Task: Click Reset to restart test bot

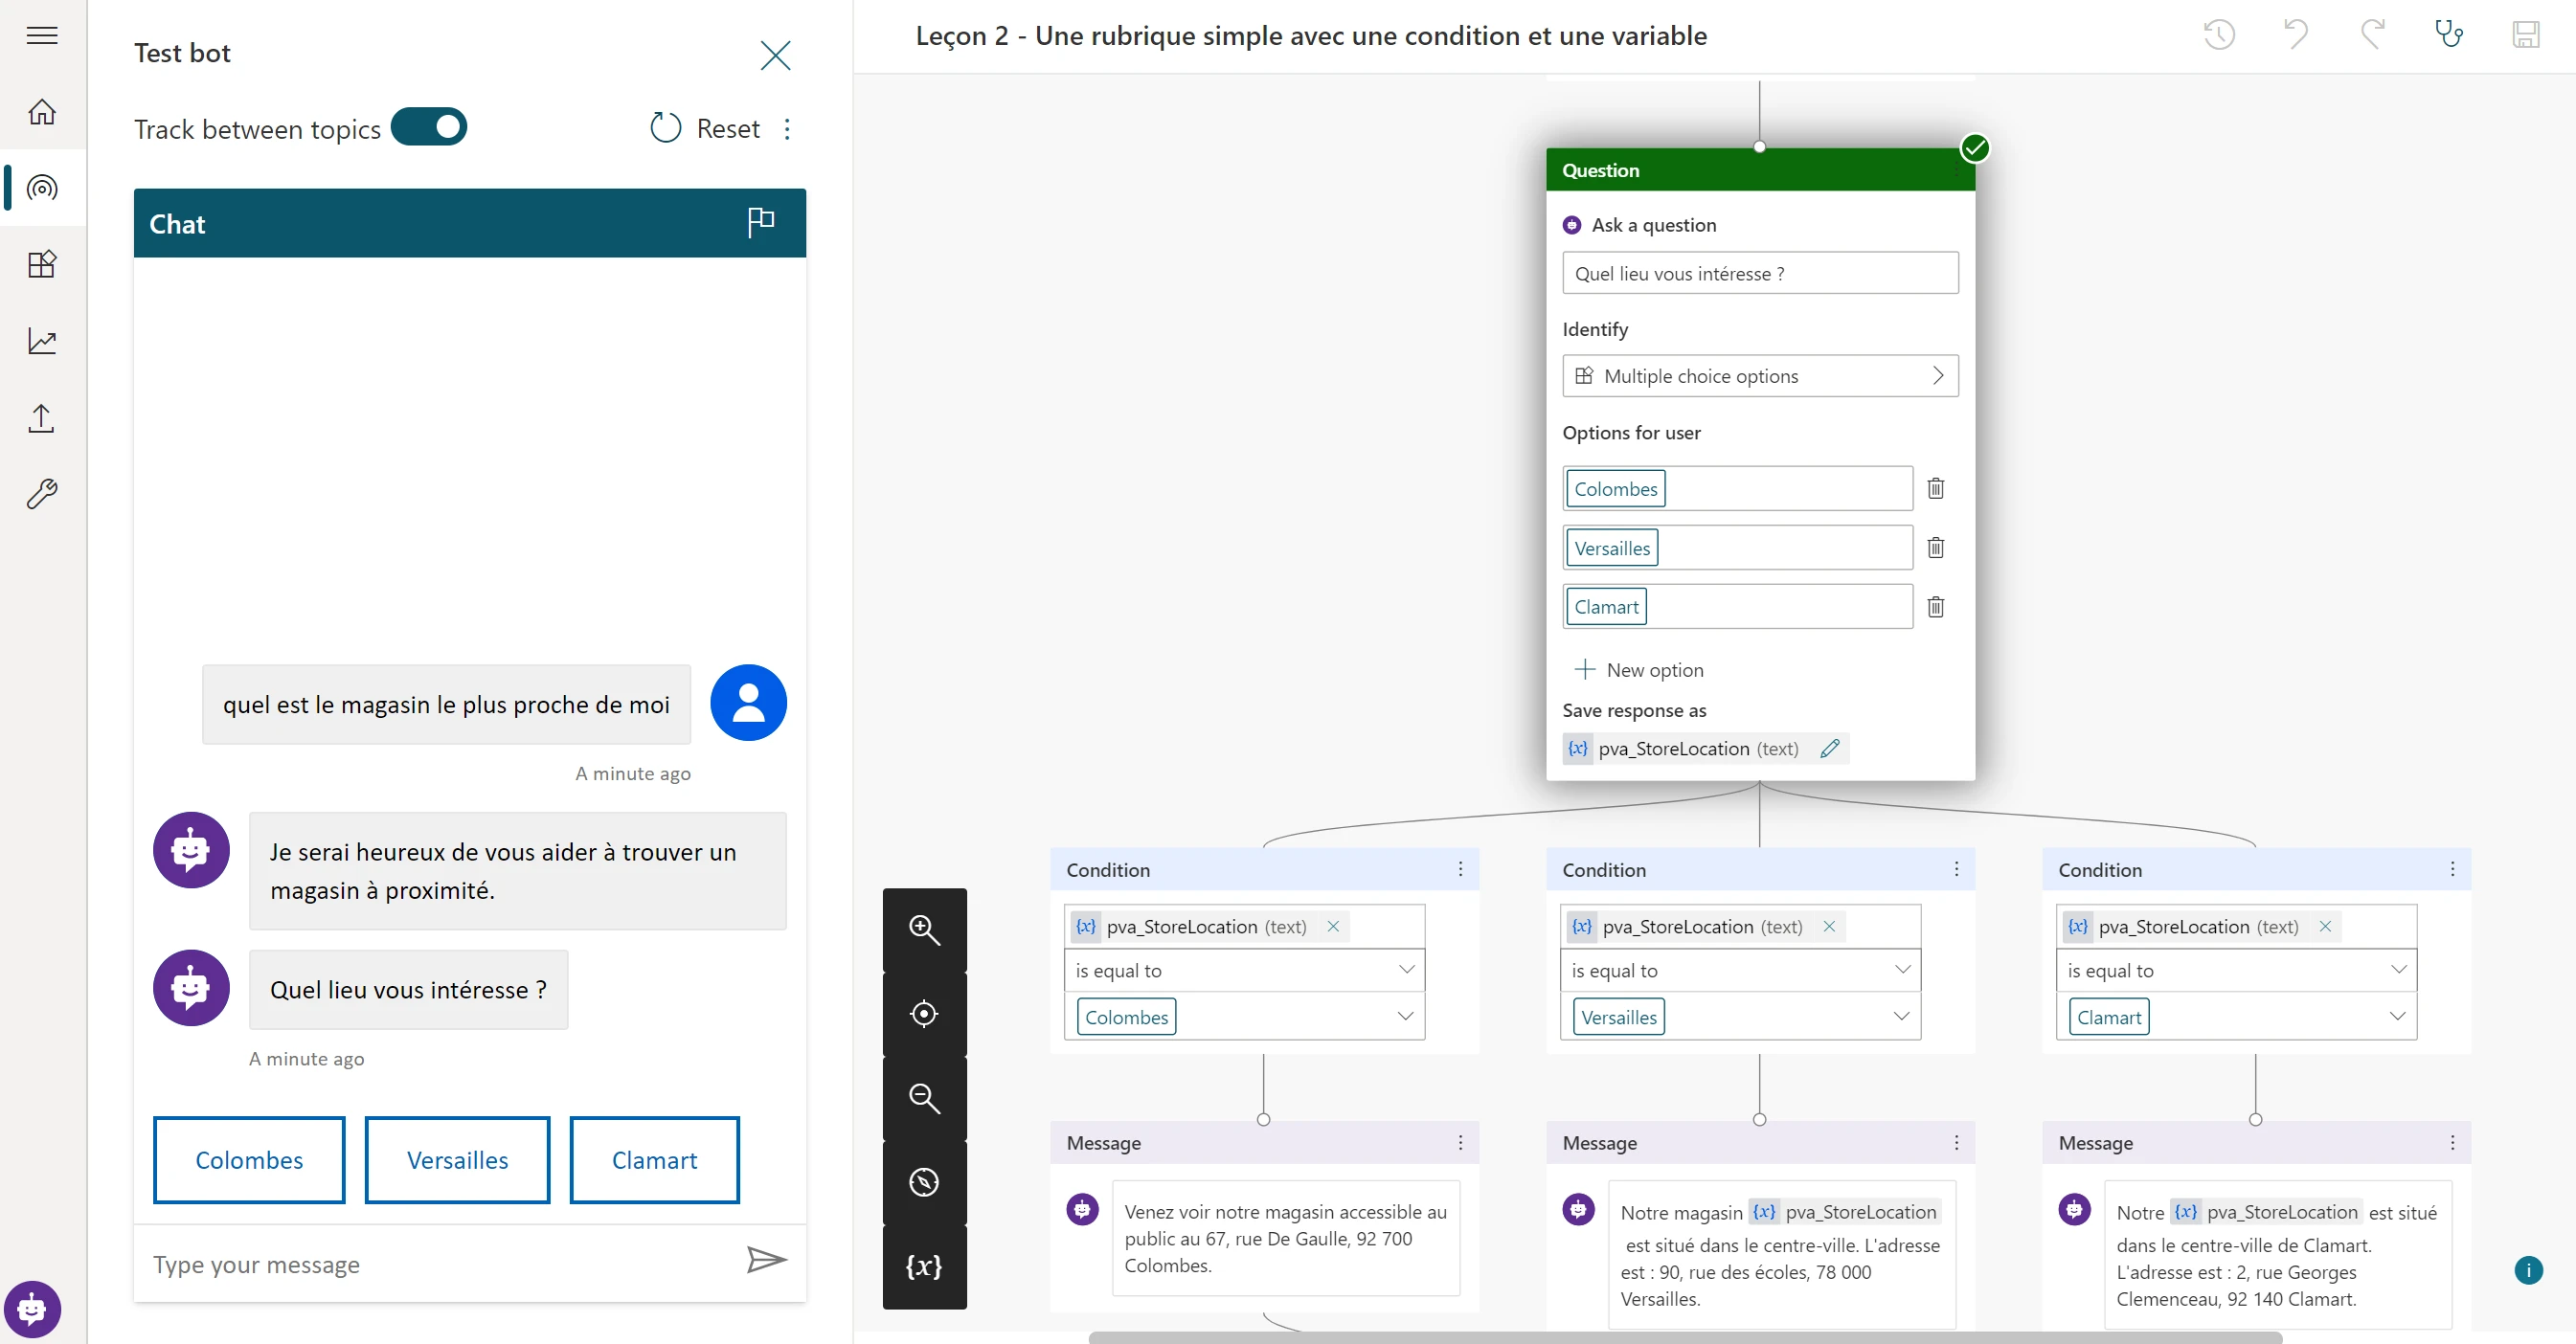Action: [706, 128]
